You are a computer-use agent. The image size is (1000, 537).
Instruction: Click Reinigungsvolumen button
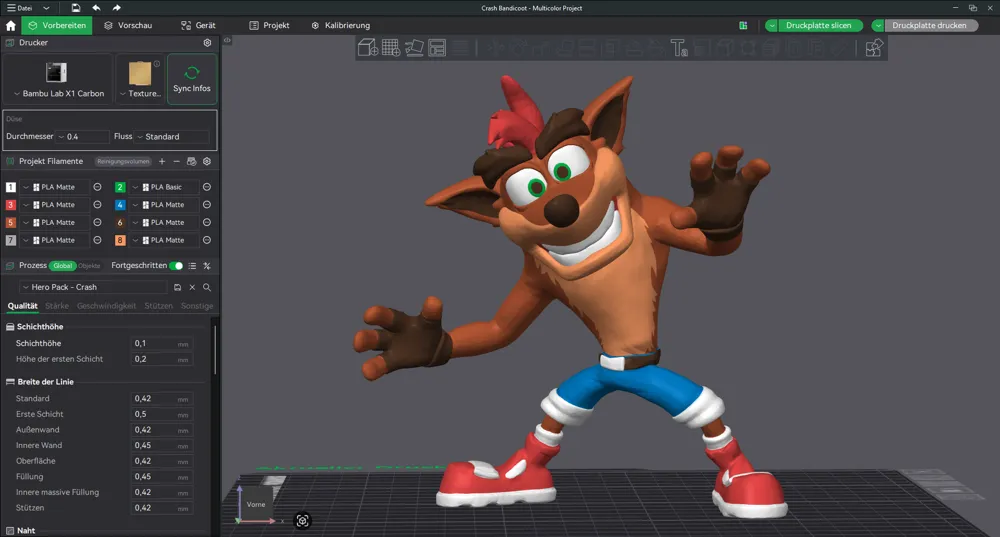[123, 161]
